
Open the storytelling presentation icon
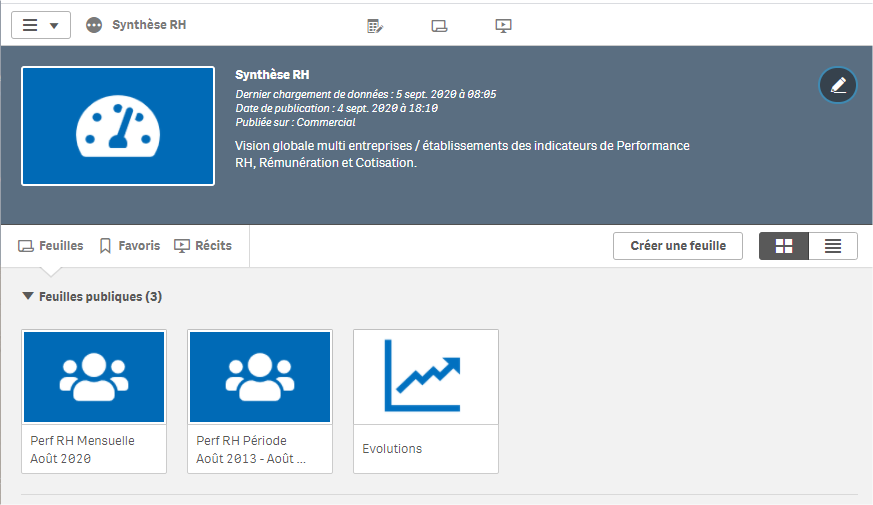[x=504, y=25]
